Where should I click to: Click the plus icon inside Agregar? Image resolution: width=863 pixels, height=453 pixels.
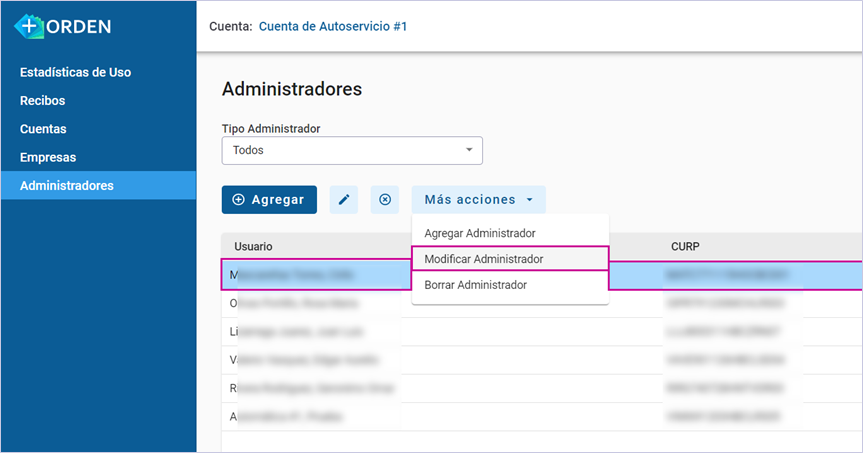238,200
